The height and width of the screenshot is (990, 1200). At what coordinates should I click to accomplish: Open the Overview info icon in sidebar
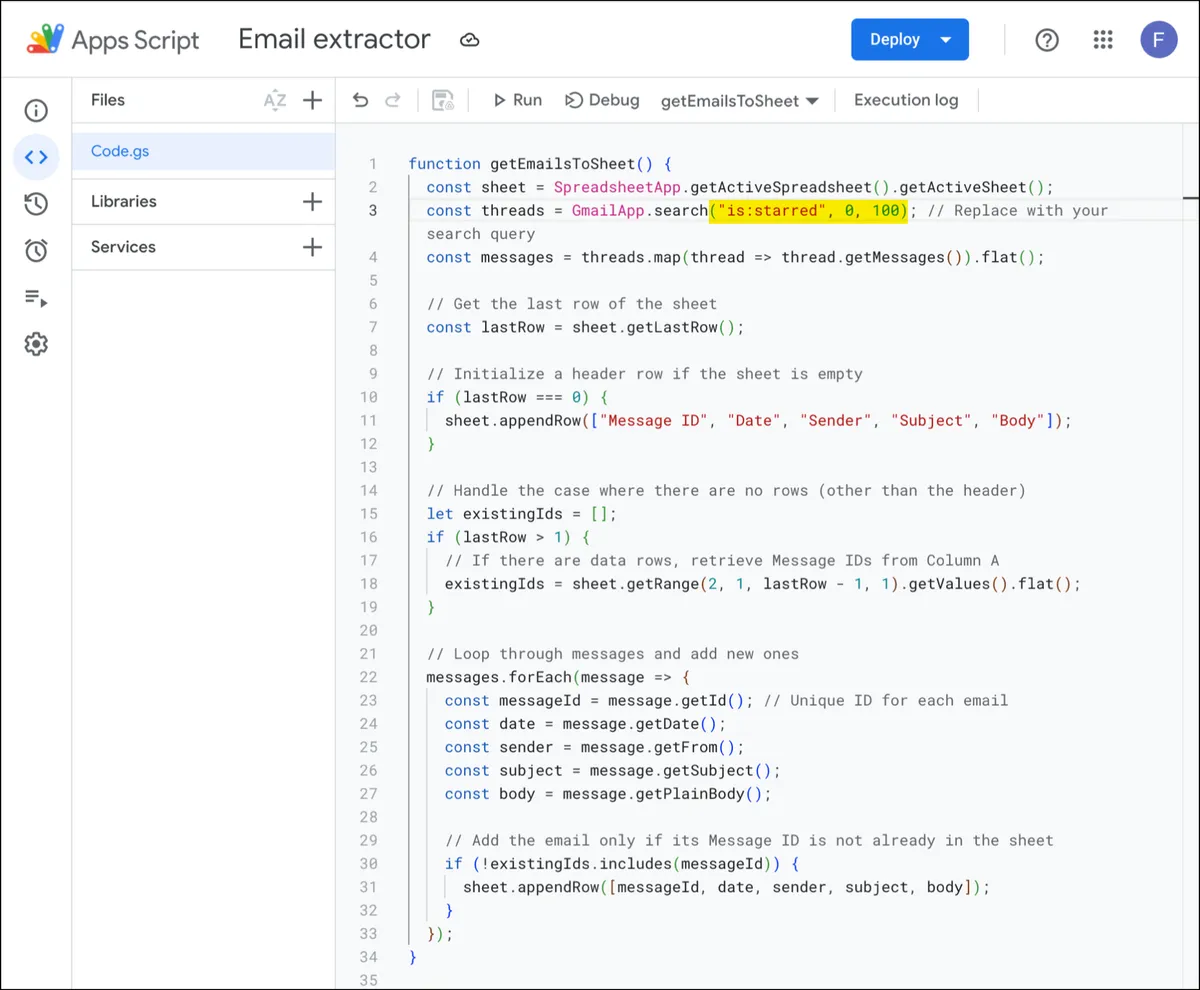[36, 111]
